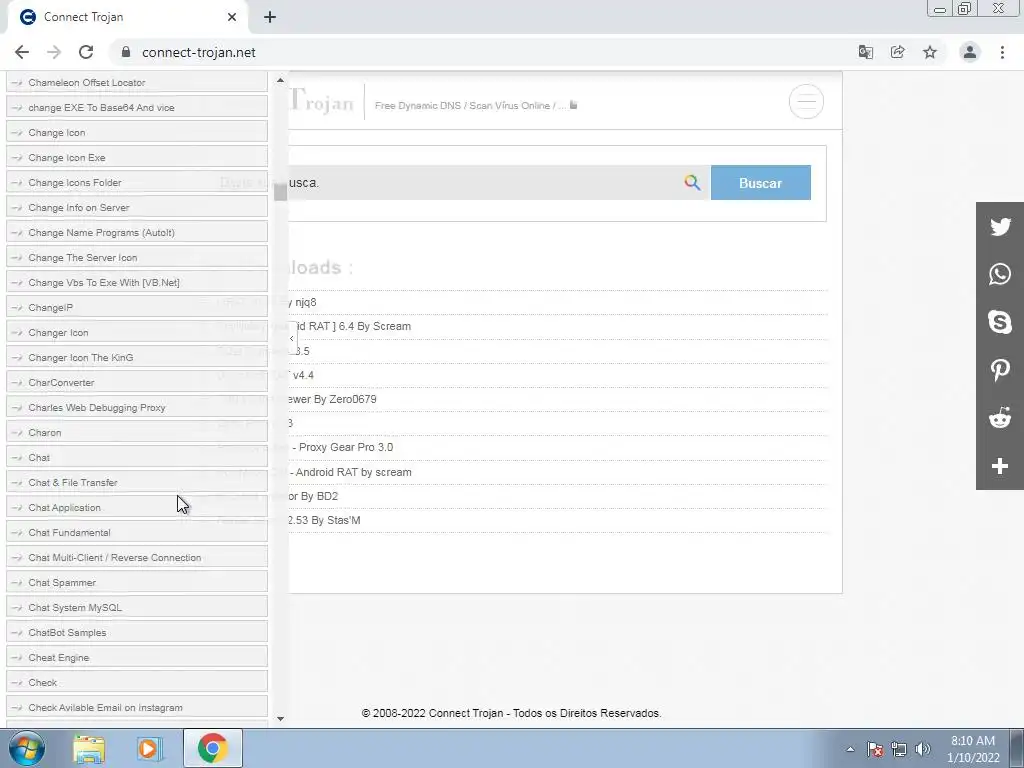Open media player taskbar icon

[148, 748]
